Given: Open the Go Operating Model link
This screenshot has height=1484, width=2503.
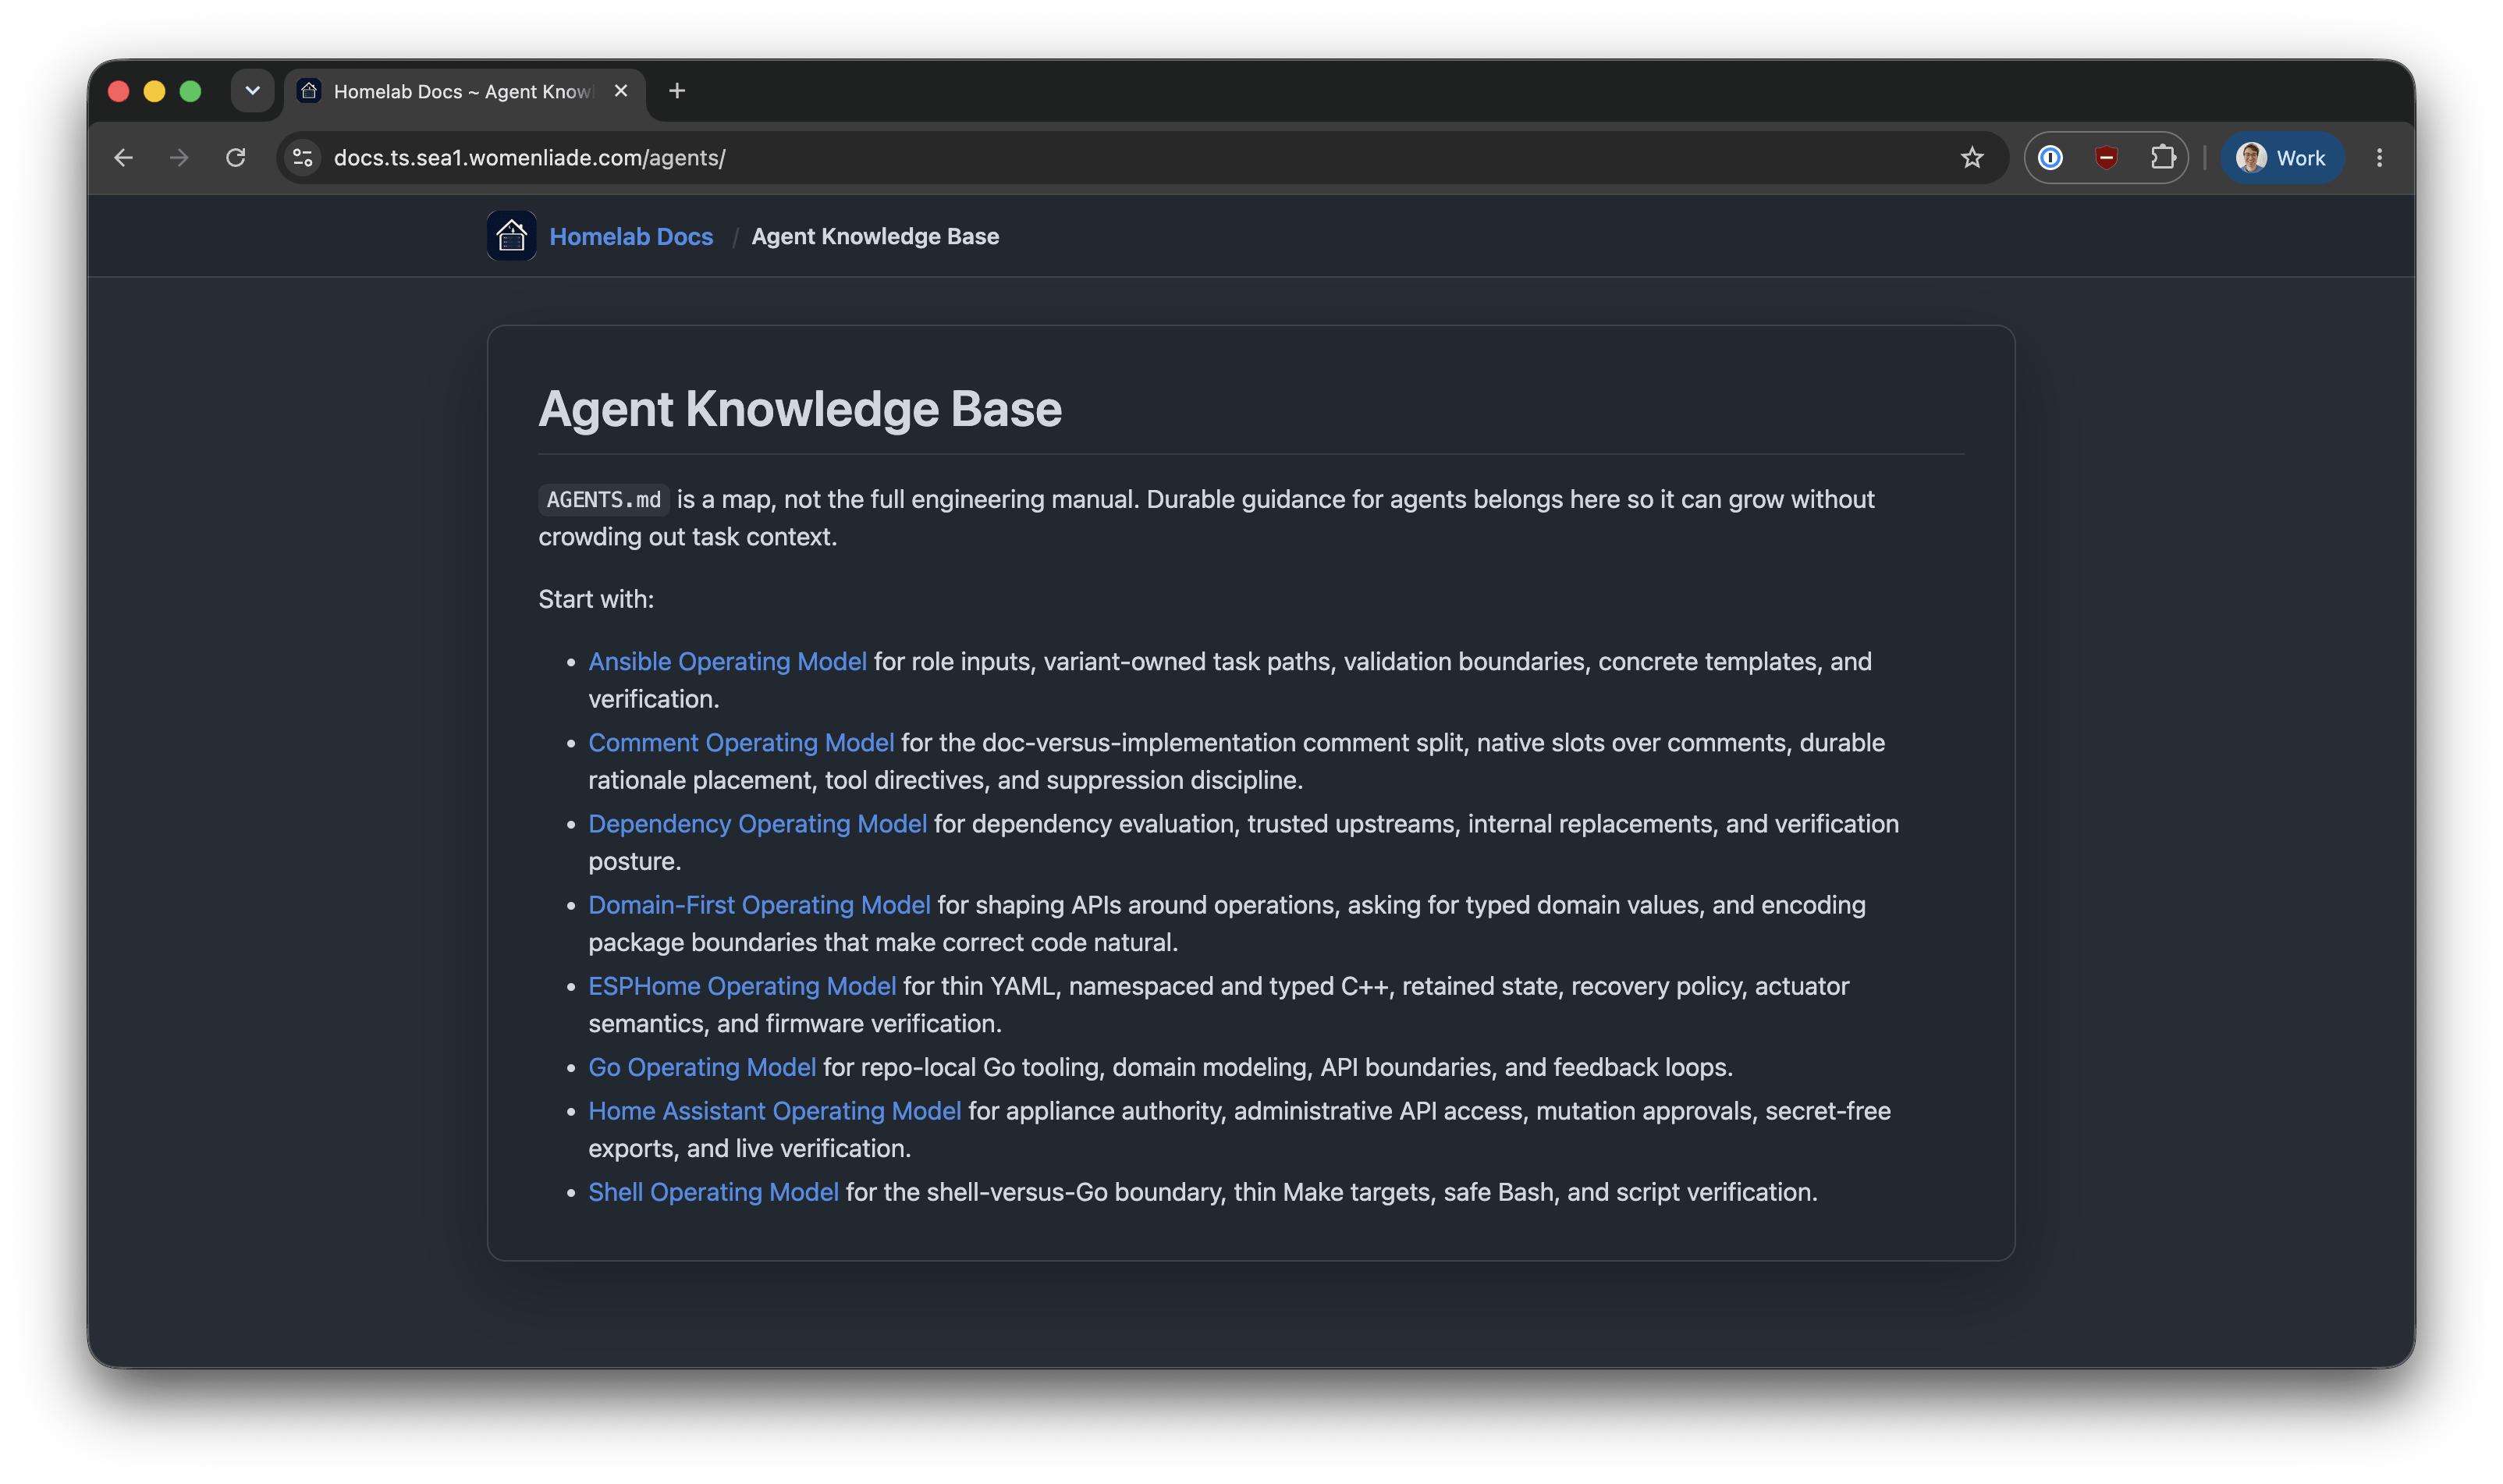Looking at the screenshot, I should (x=702, y=1067).
